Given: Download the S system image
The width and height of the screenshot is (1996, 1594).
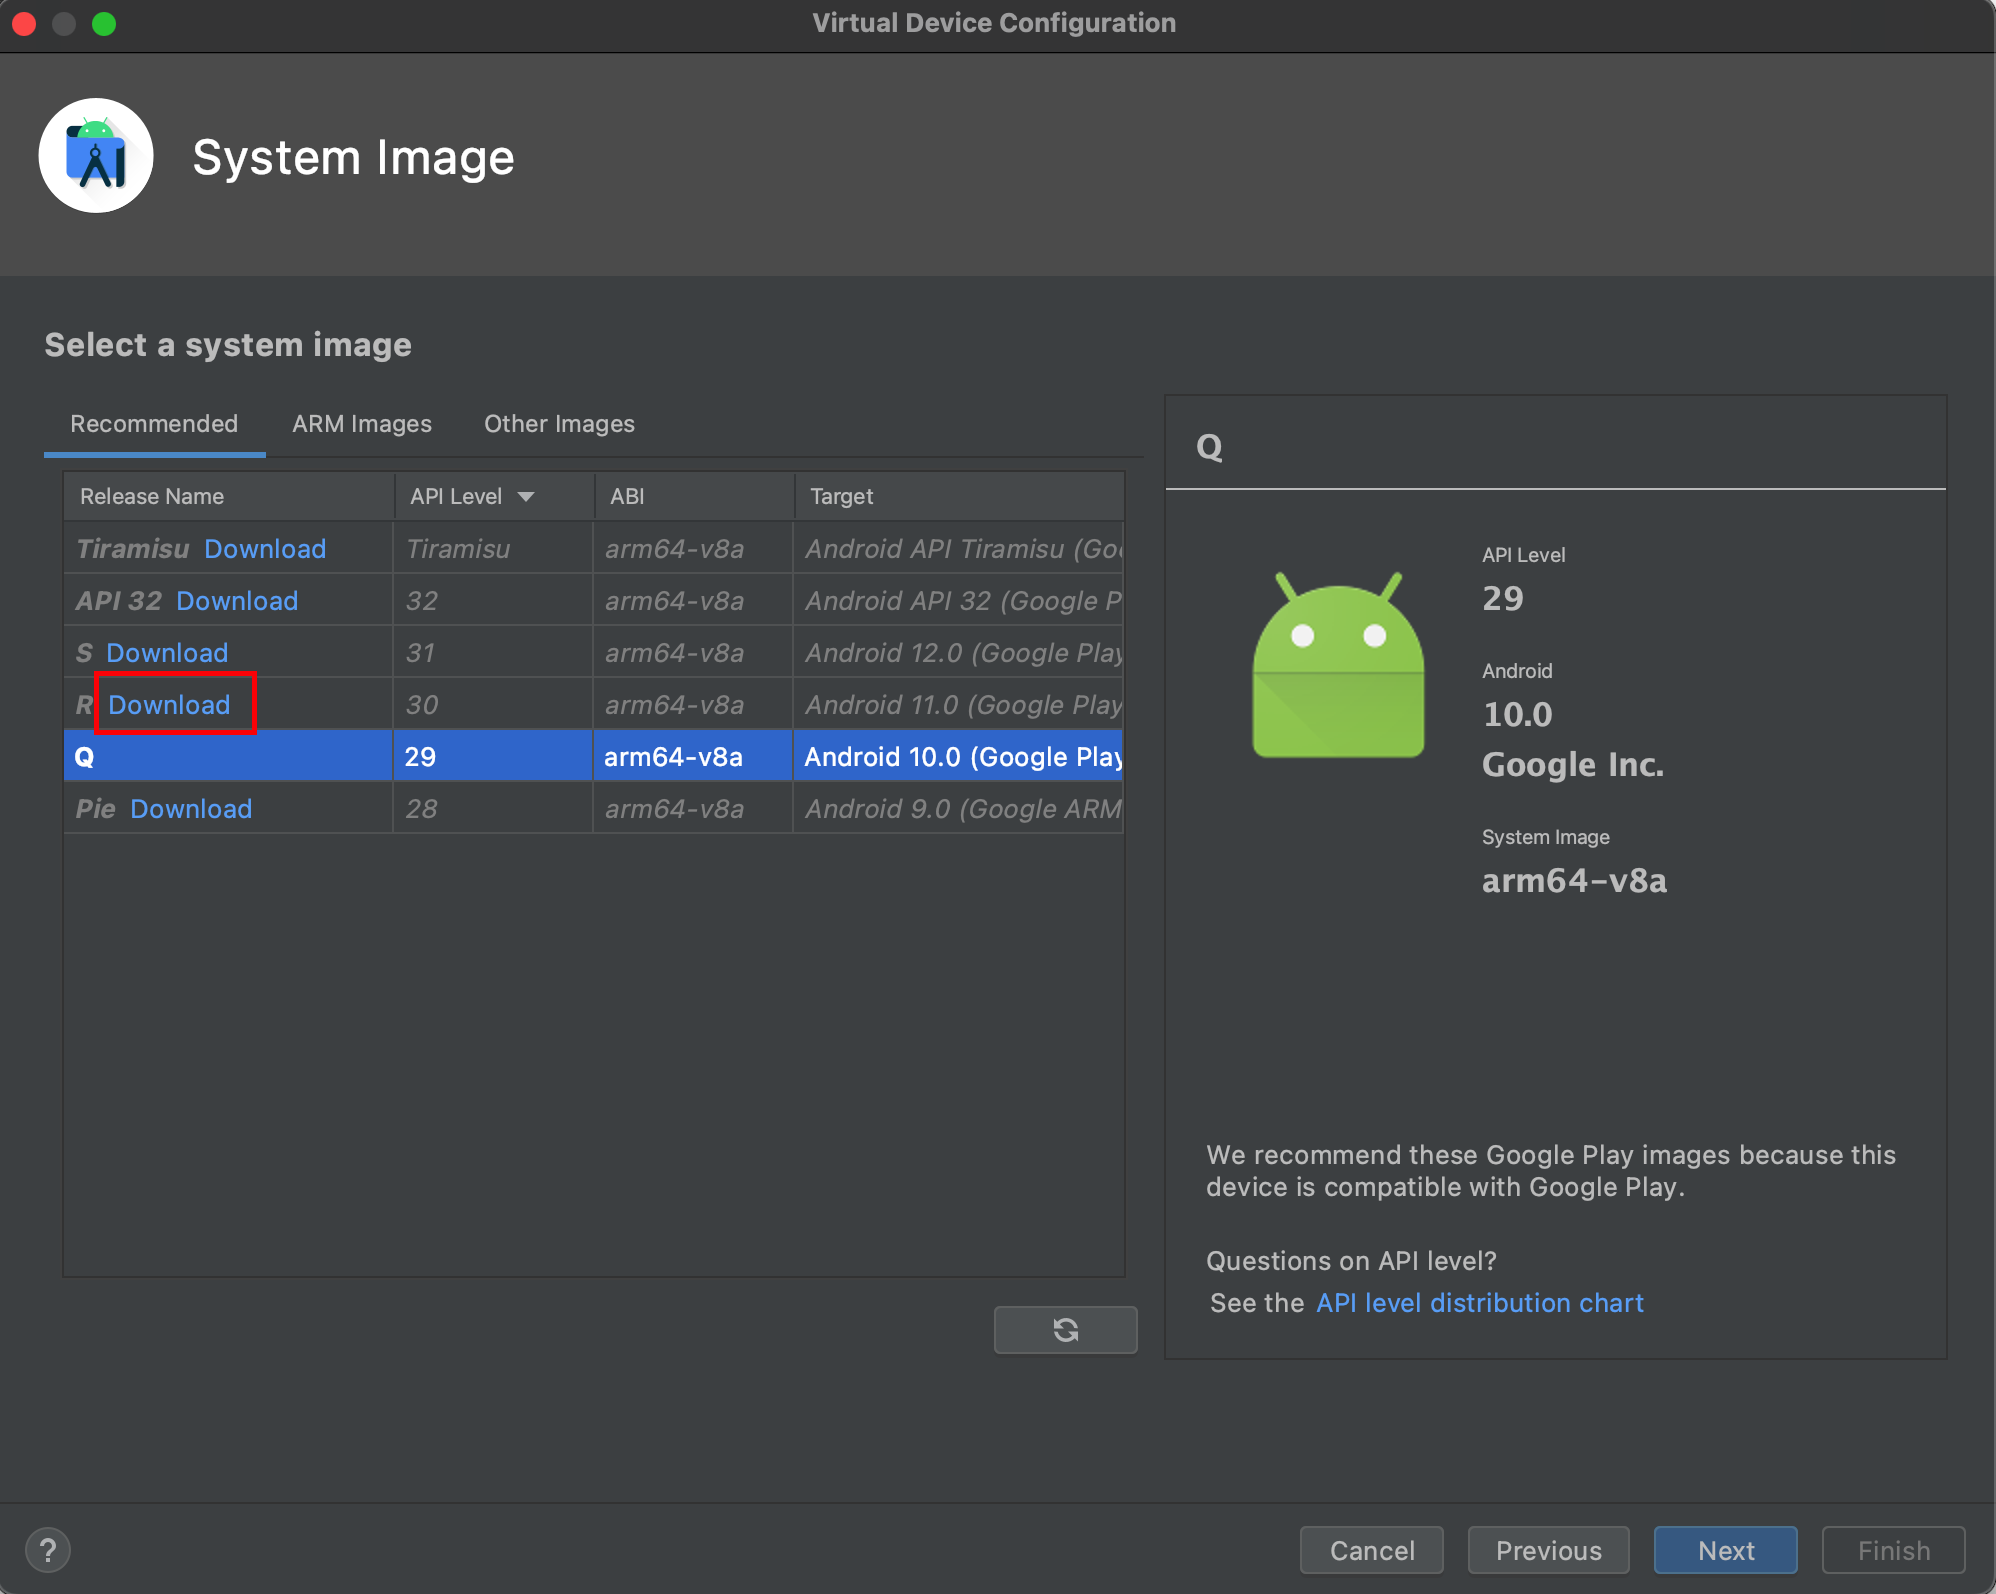Looking at the screenshot, I should 167,653.
